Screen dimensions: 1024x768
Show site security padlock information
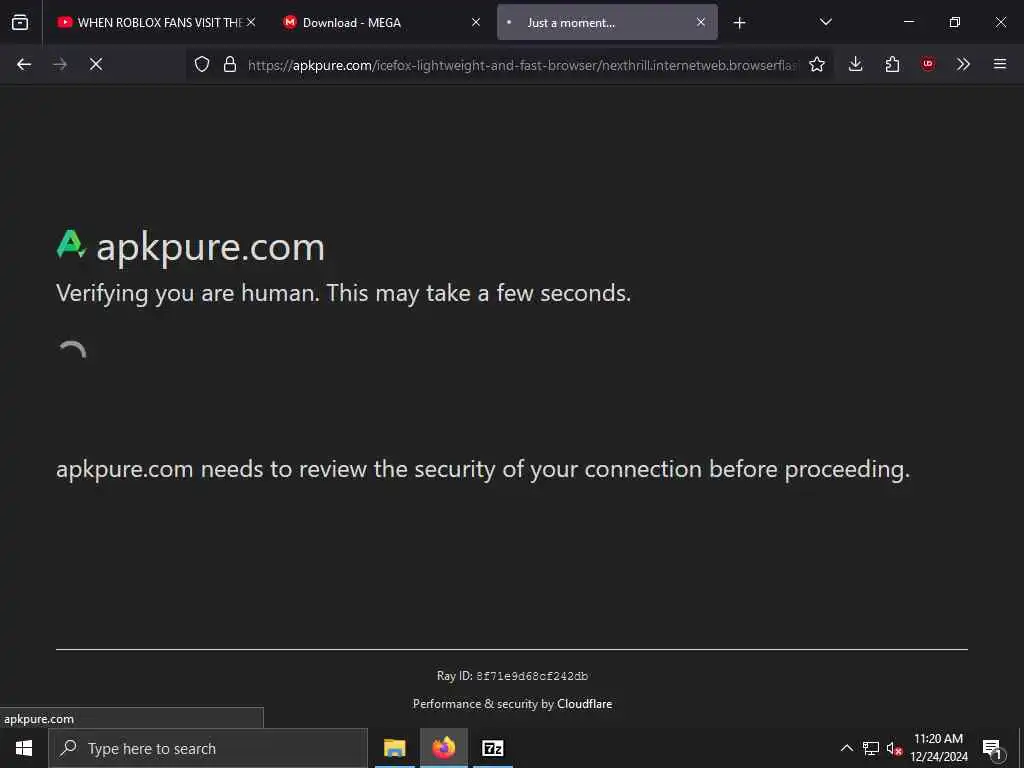[230, 64]
